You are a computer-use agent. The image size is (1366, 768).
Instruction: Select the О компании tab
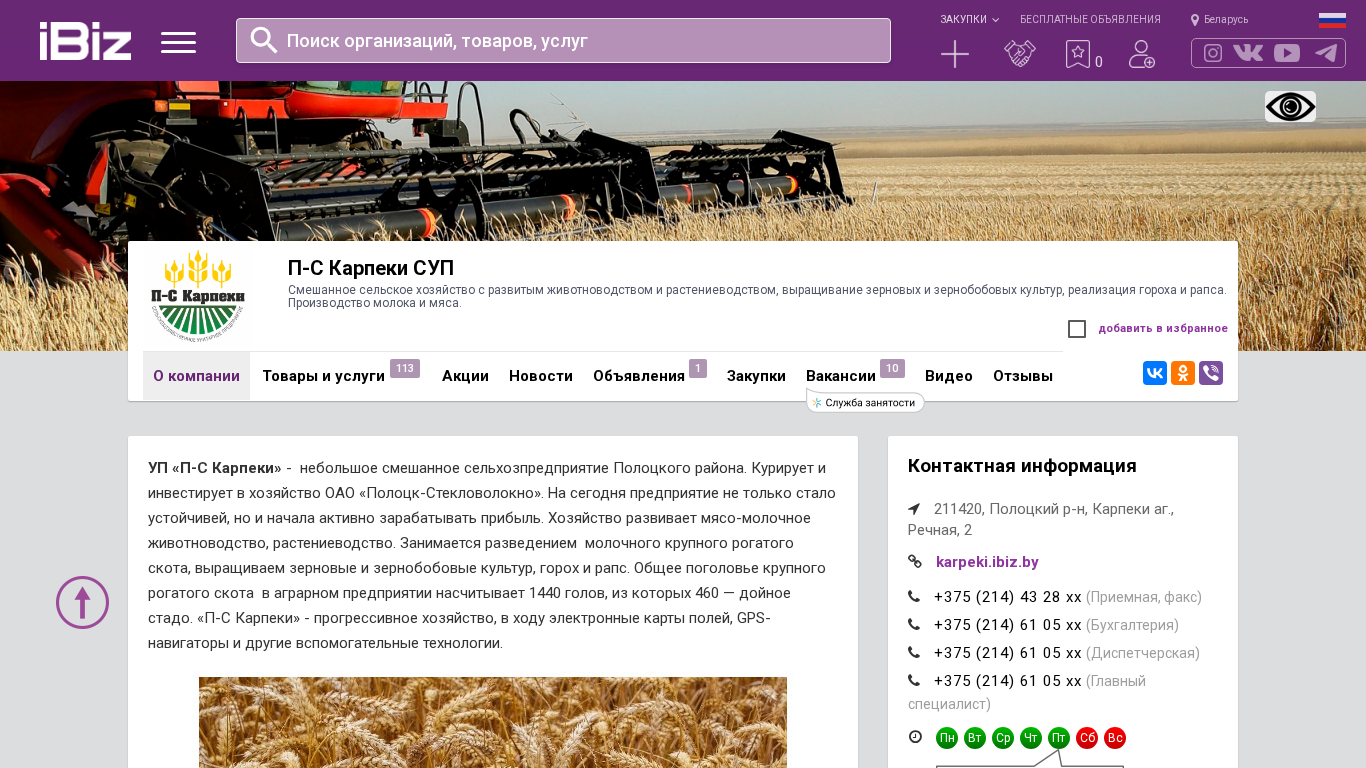click(x=196, y=376)
